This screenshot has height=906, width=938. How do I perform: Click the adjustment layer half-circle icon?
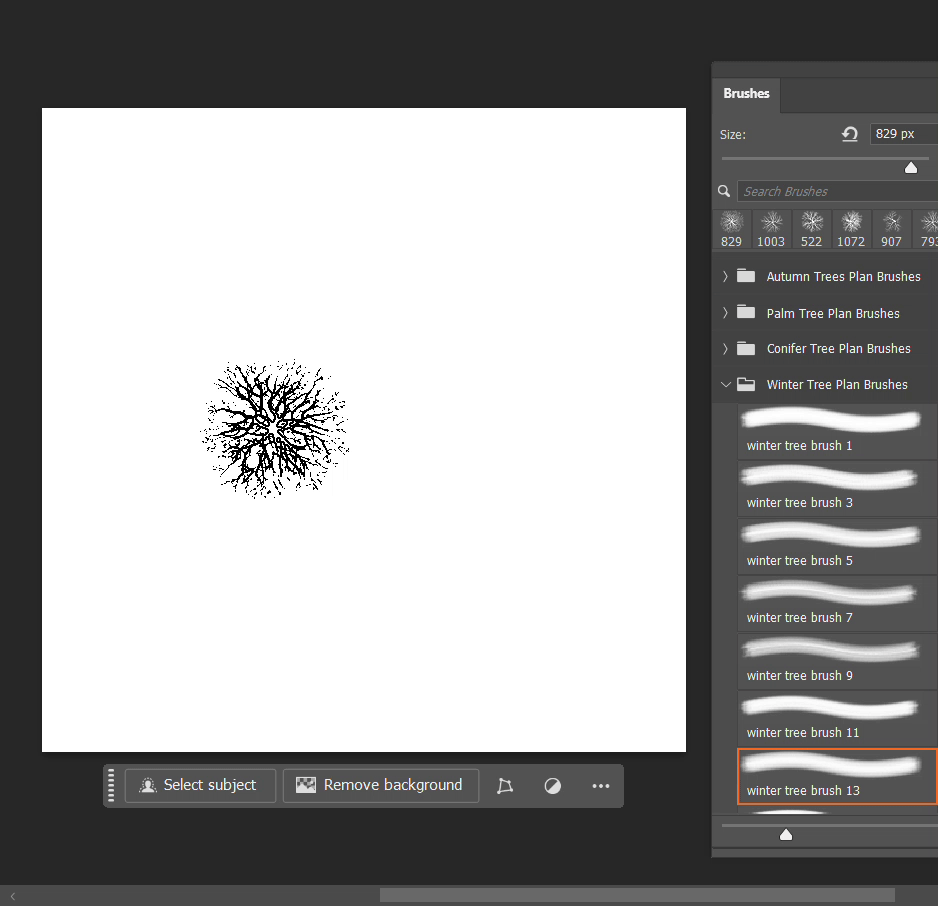coord(552,786)
